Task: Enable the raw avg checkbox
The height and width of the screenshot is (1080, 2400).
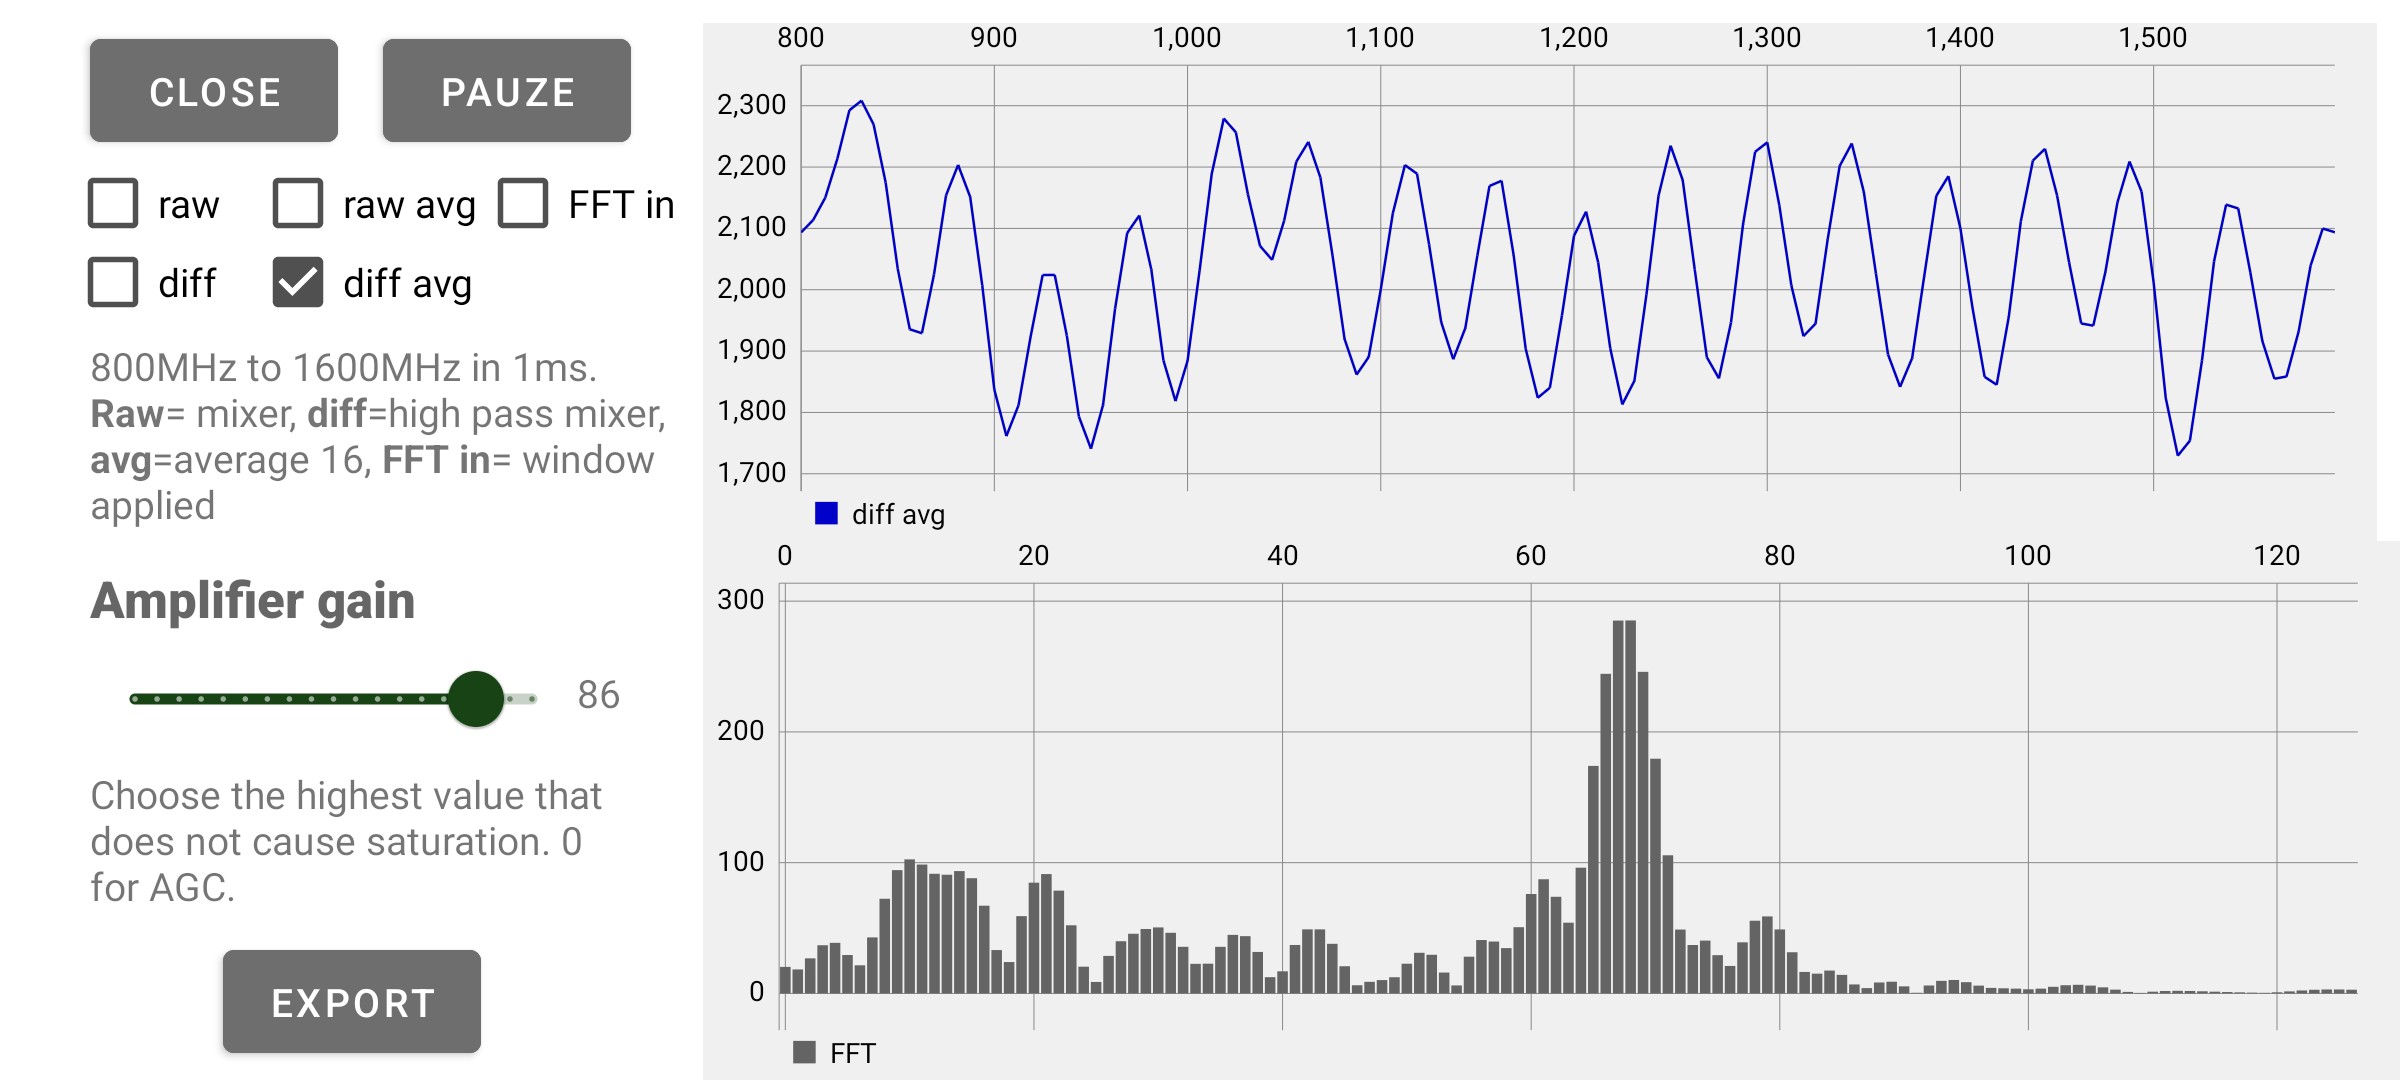Action: tap(298, 204)
